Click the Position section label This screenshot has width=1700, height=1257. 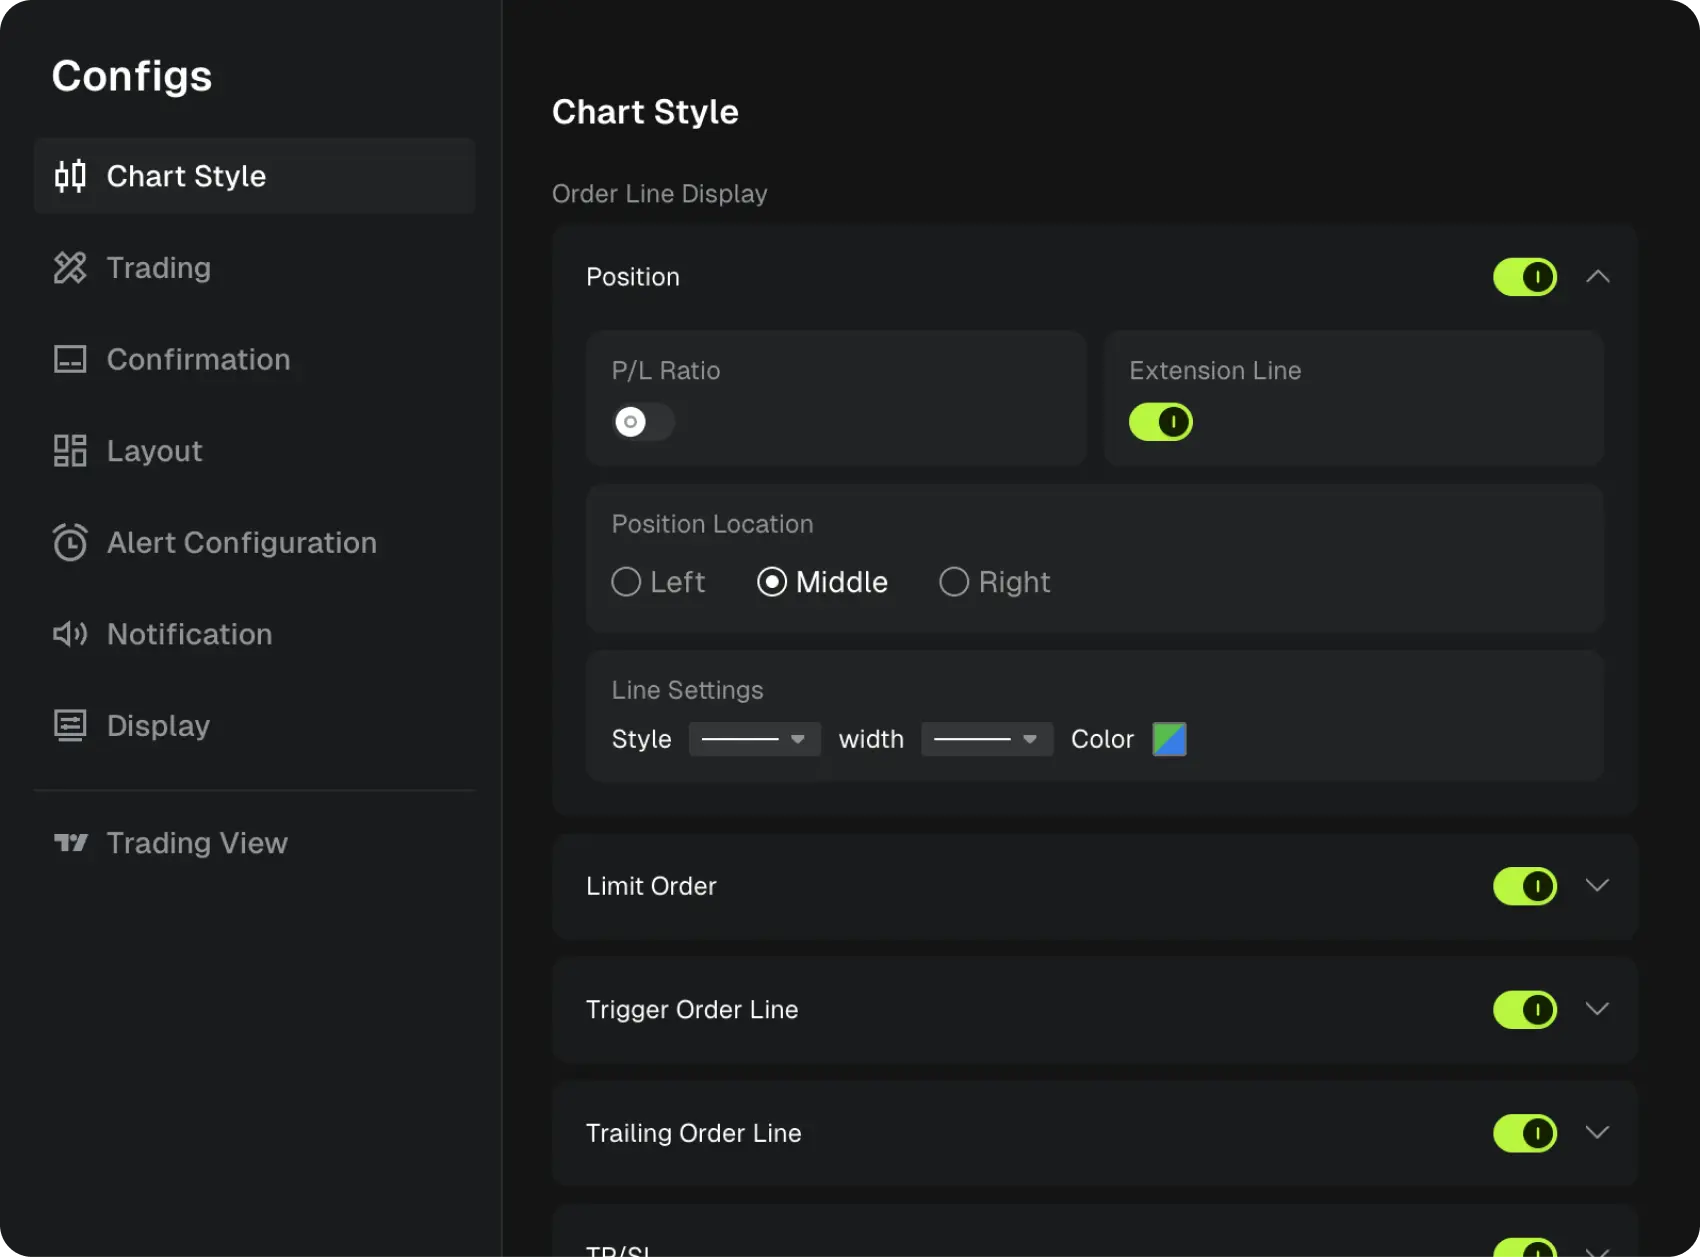[633, 277]
